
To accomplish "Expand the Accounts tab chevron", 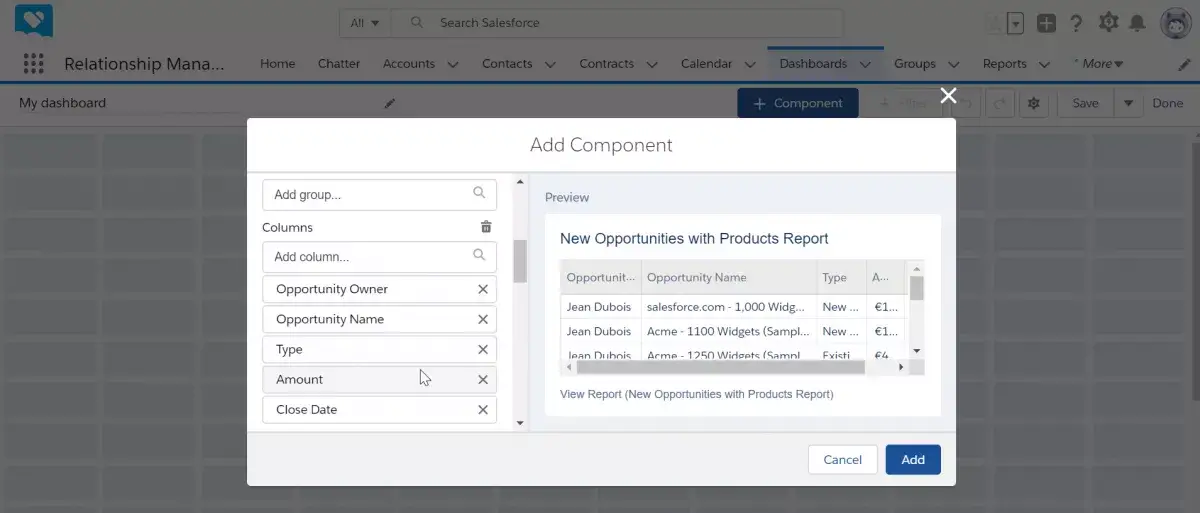I will point(453,64).
